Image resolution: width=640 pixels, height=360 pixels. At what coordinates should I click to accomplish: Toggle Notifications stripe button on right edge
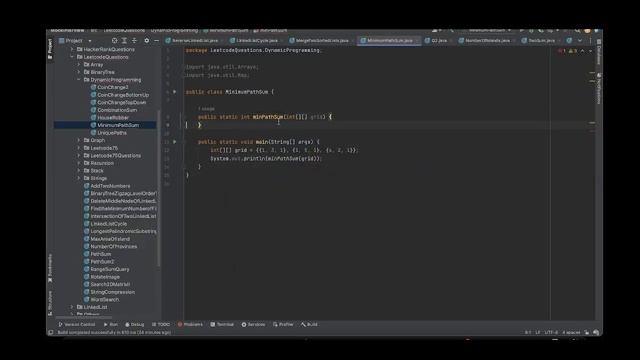tap(599, 89)
